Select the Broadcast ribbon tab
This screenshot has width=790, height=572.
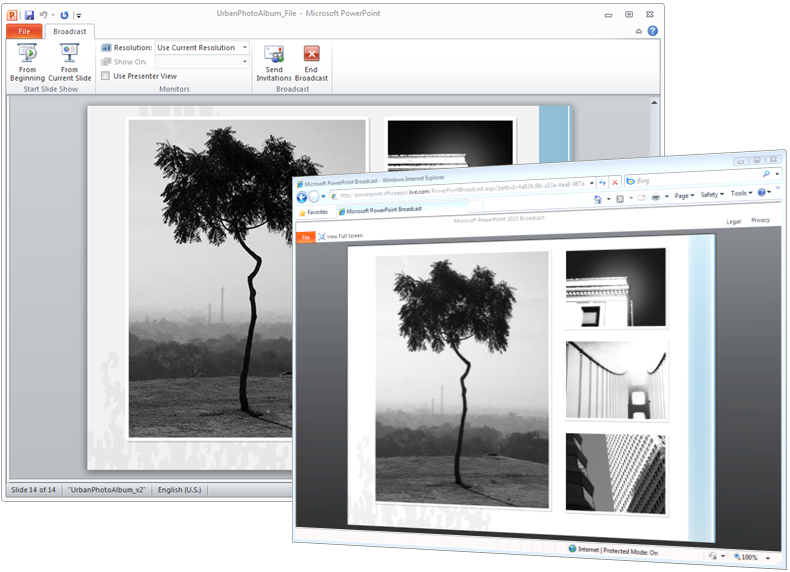coord(69,31)
